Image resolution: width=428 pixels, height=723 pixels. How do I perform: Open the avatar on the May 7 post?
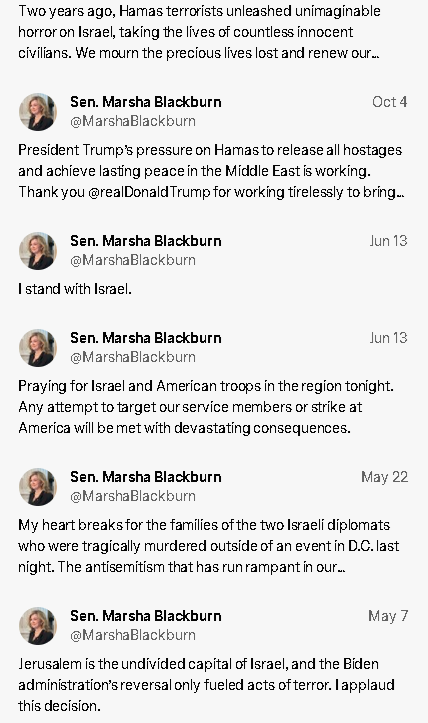click(x=38, y=626)
